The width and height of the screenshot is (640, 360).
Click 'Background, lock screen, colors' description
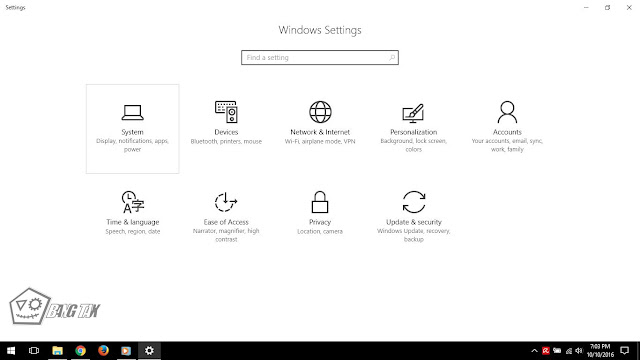pos(413,145)
